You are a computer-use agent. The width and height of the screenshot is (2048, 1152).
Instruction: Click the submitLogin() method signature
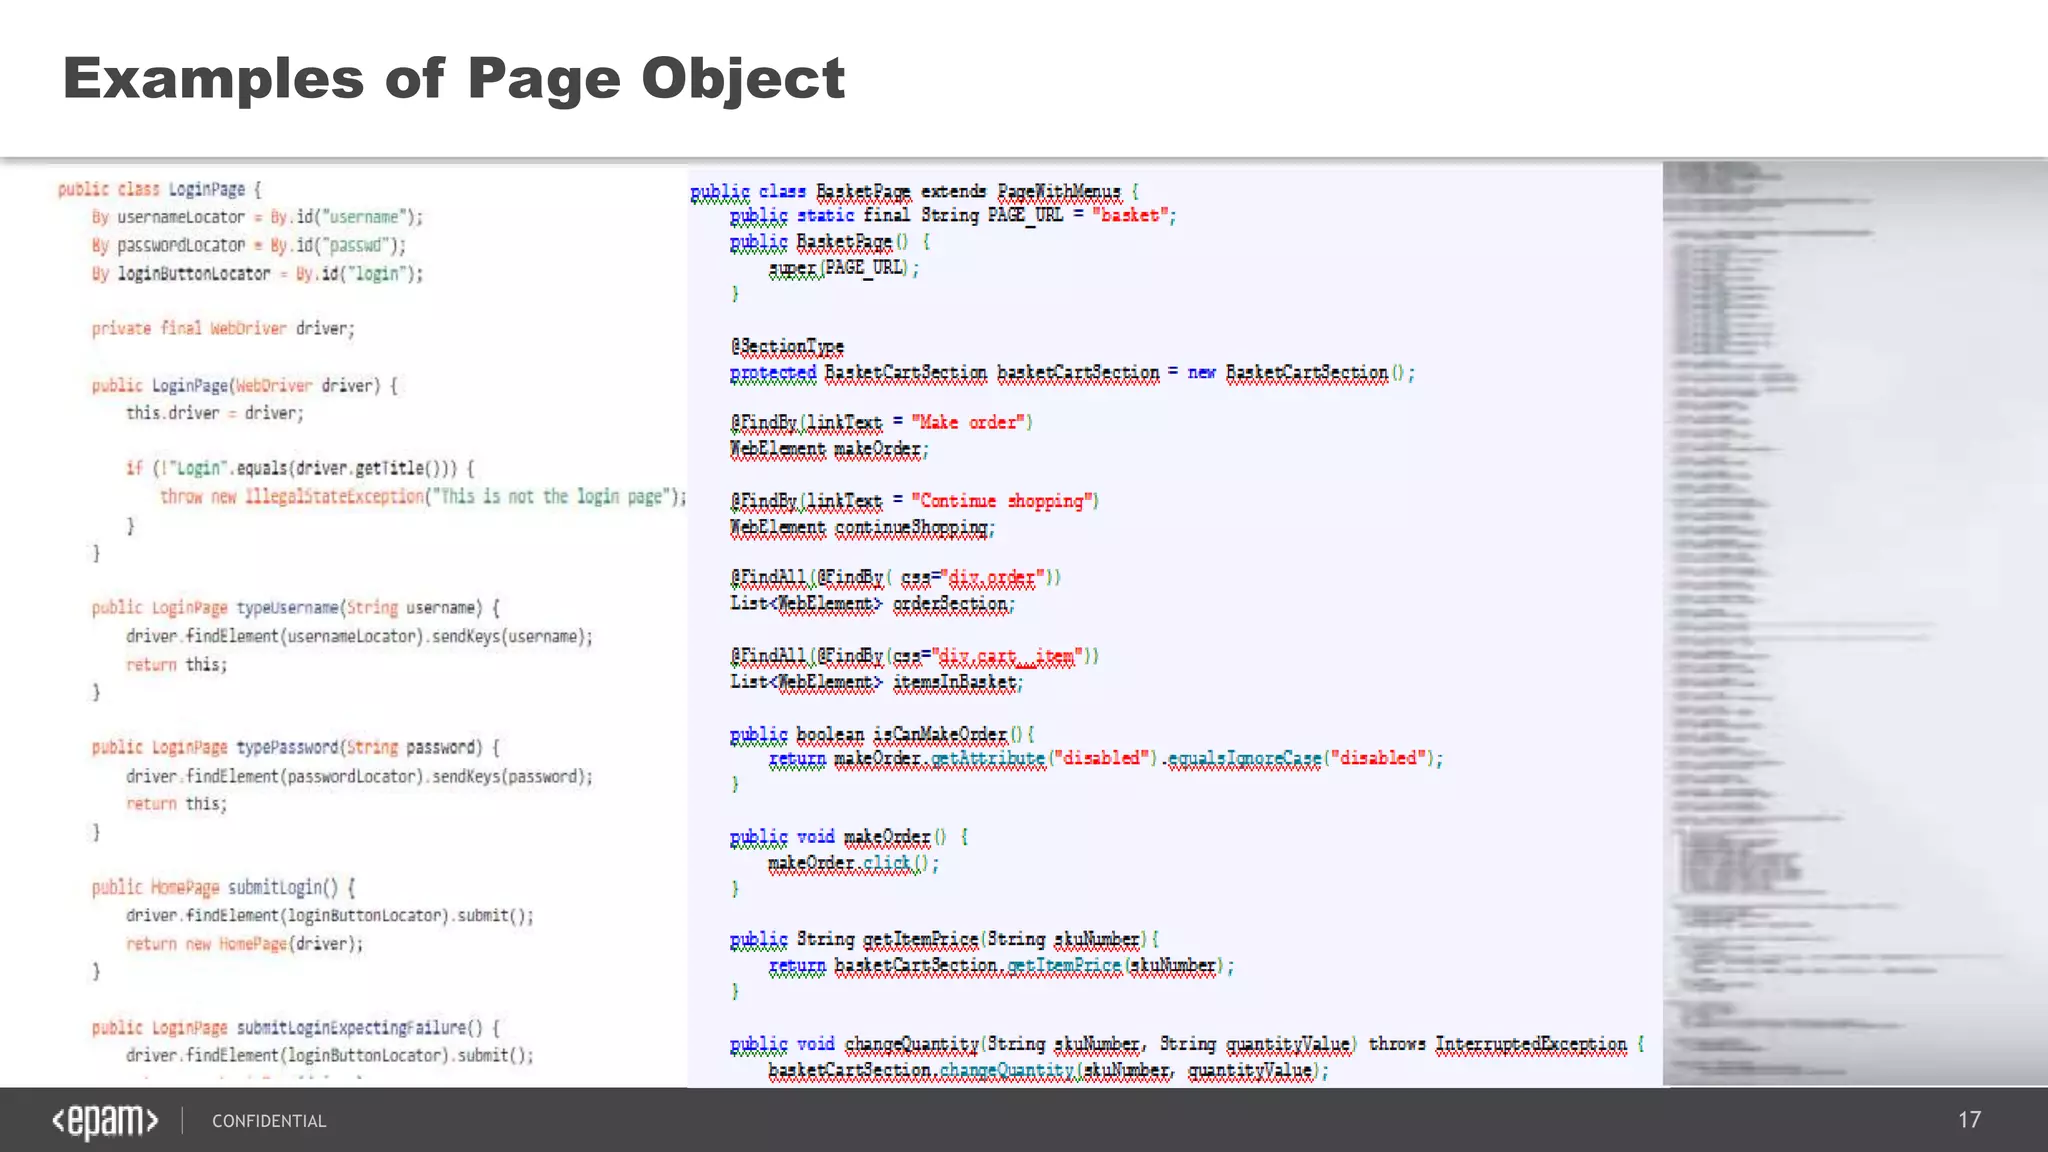coord(224,887)
